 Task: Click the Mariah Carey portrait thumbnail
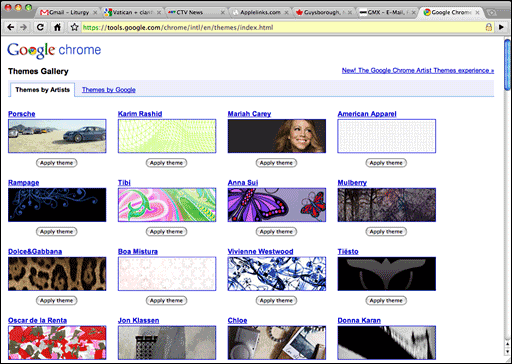[x=277, y=136]
